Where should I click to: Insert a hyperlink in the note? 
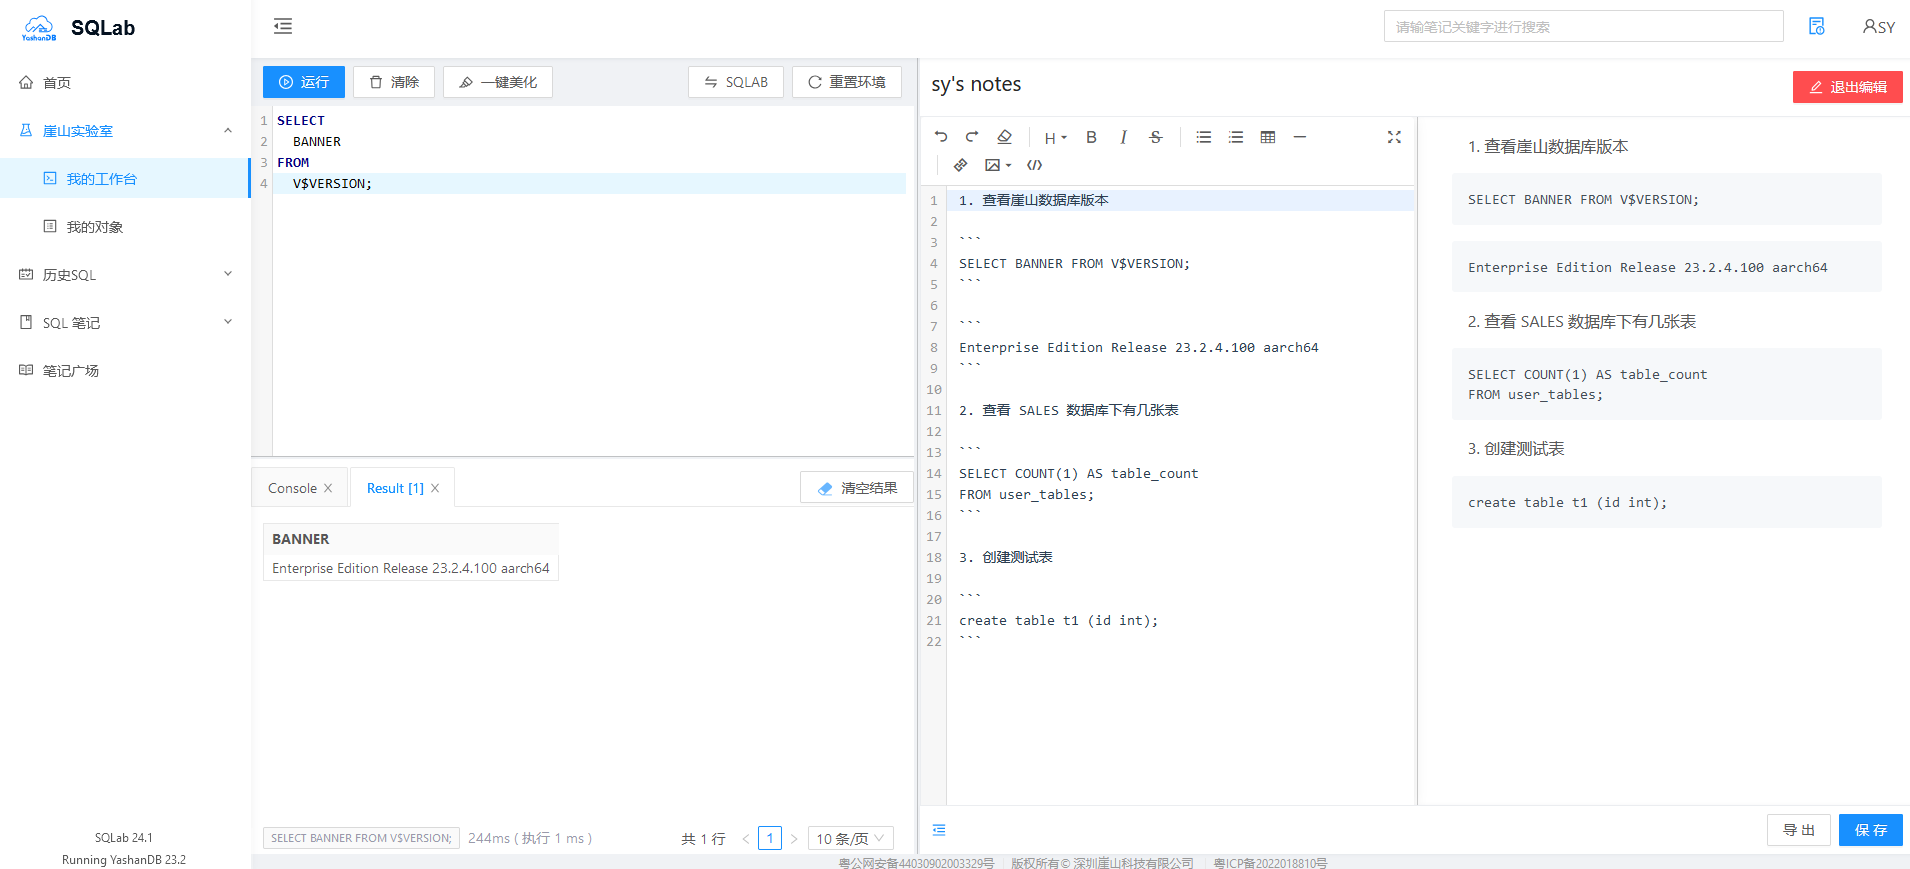tap(960, 165)
